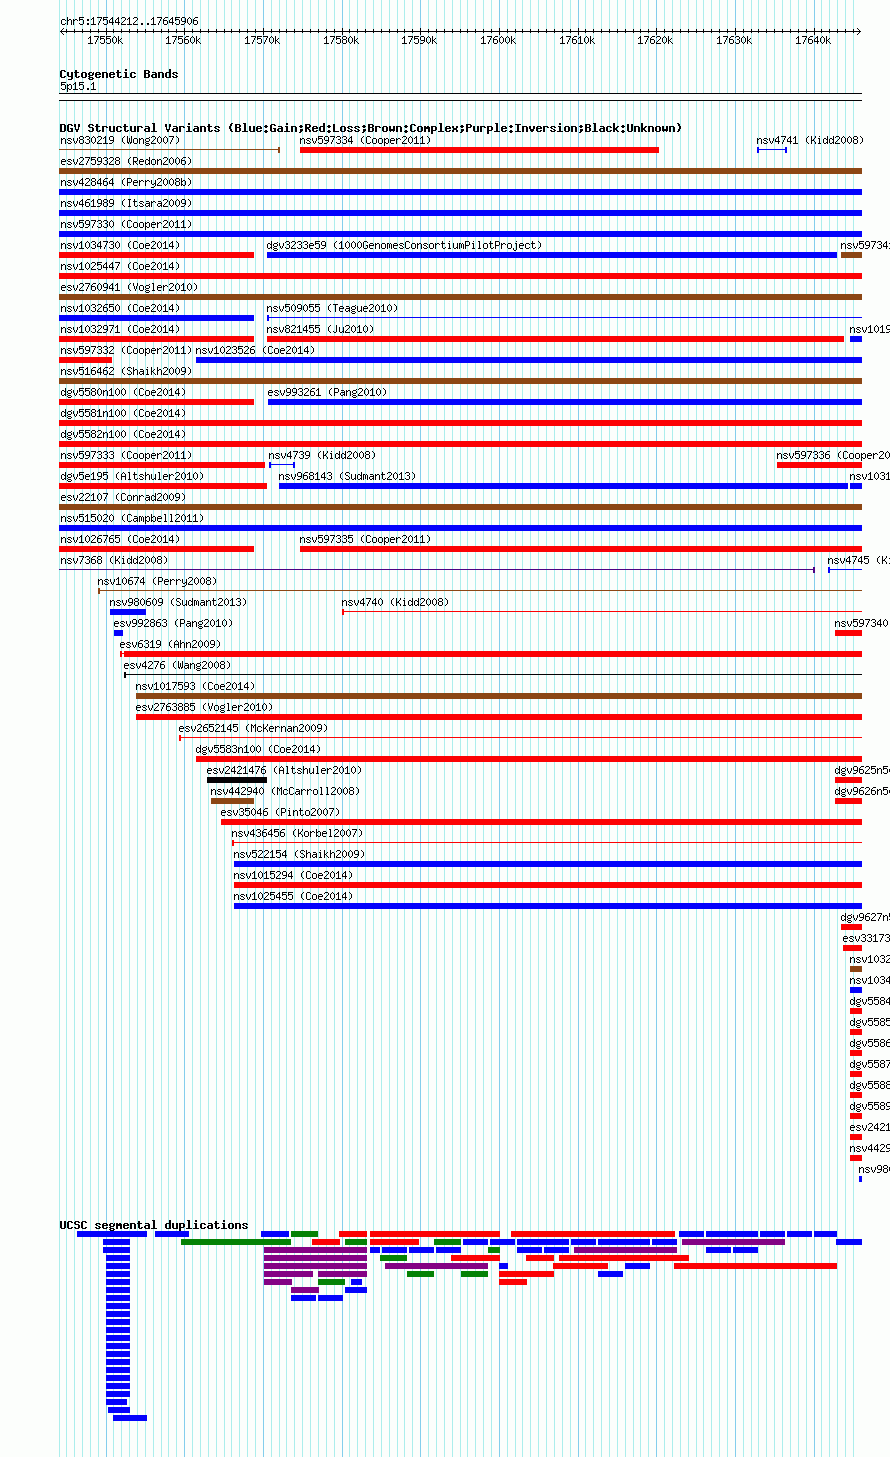Screen dimensions: 890x1457
Task: Select the nsv4741 (Kidd2008) label
Action: (x=810, y=140)
